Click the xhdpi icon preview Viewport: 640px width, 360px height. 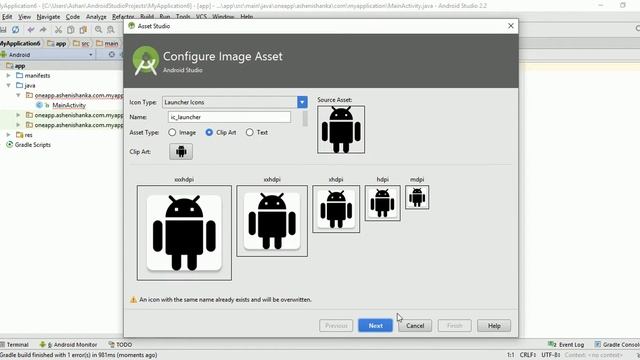click(336, 209)
